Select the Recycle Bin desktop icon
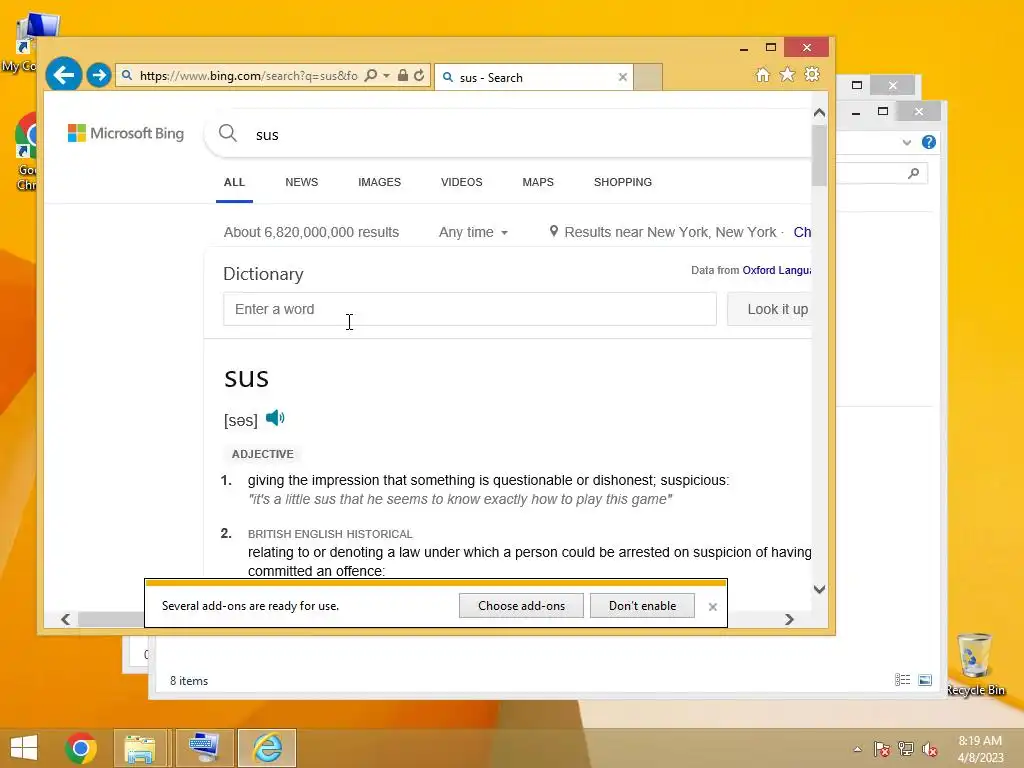This screenshot has width=1024, height=768. (x=974, y=664)
